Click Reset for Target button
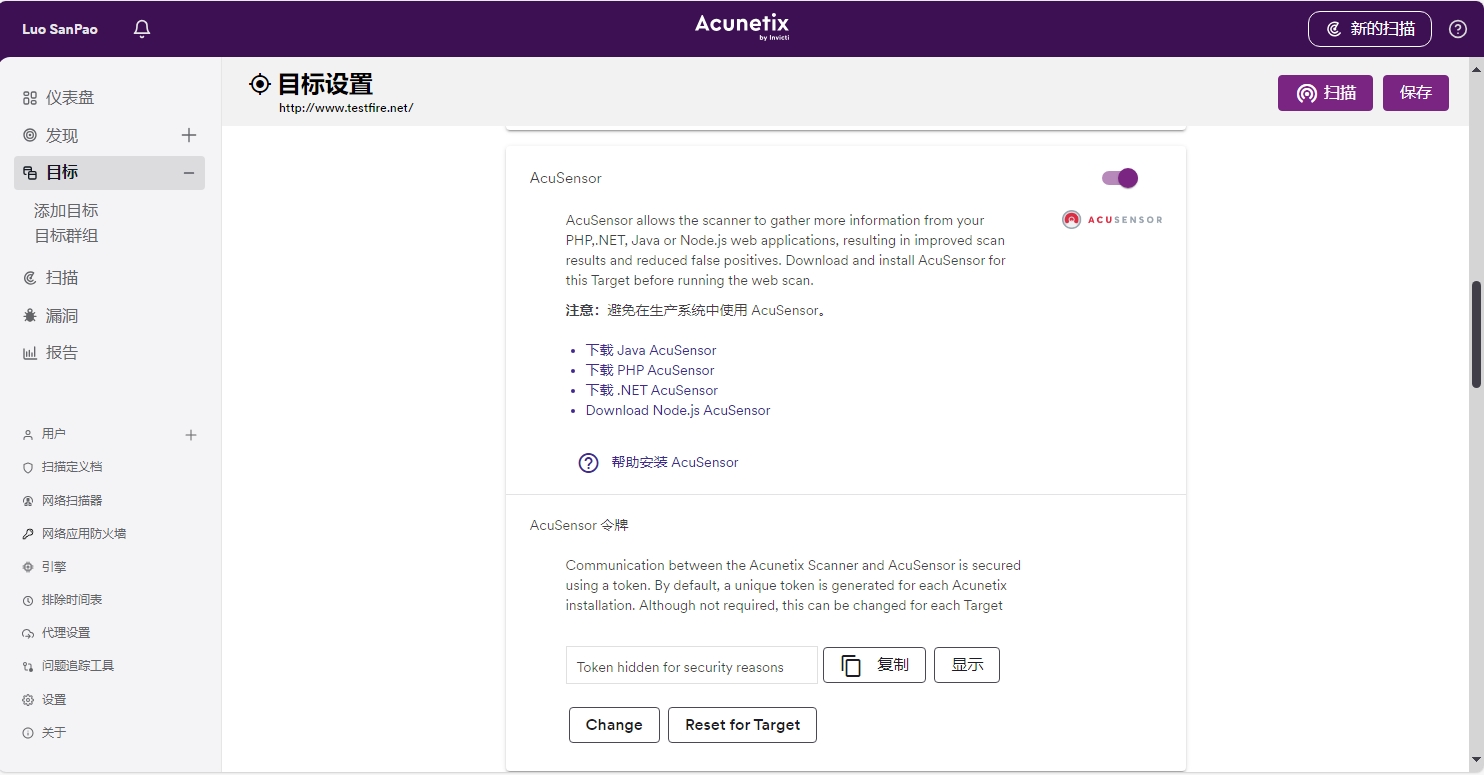The image size is (1484, 775). [742, 725]
